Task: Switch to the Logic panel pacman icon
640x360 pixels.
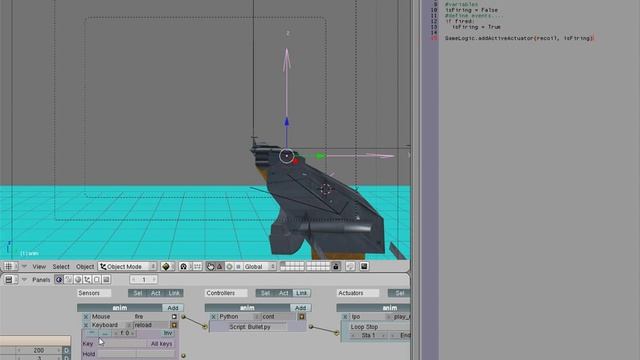Action: (59, 280)
